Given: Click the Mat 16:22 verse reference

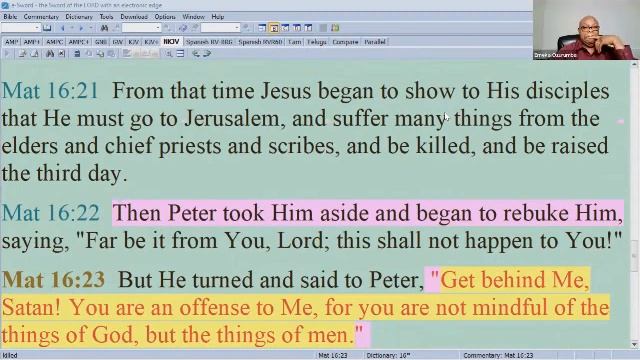Looking at the screenshot, I should click(x=51, y=213).
